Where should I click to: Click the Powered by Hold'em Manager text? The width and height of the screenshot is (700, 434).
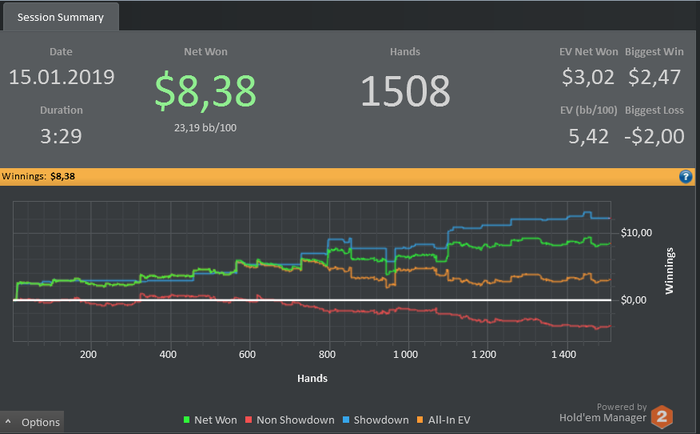[x=603, y=413]
